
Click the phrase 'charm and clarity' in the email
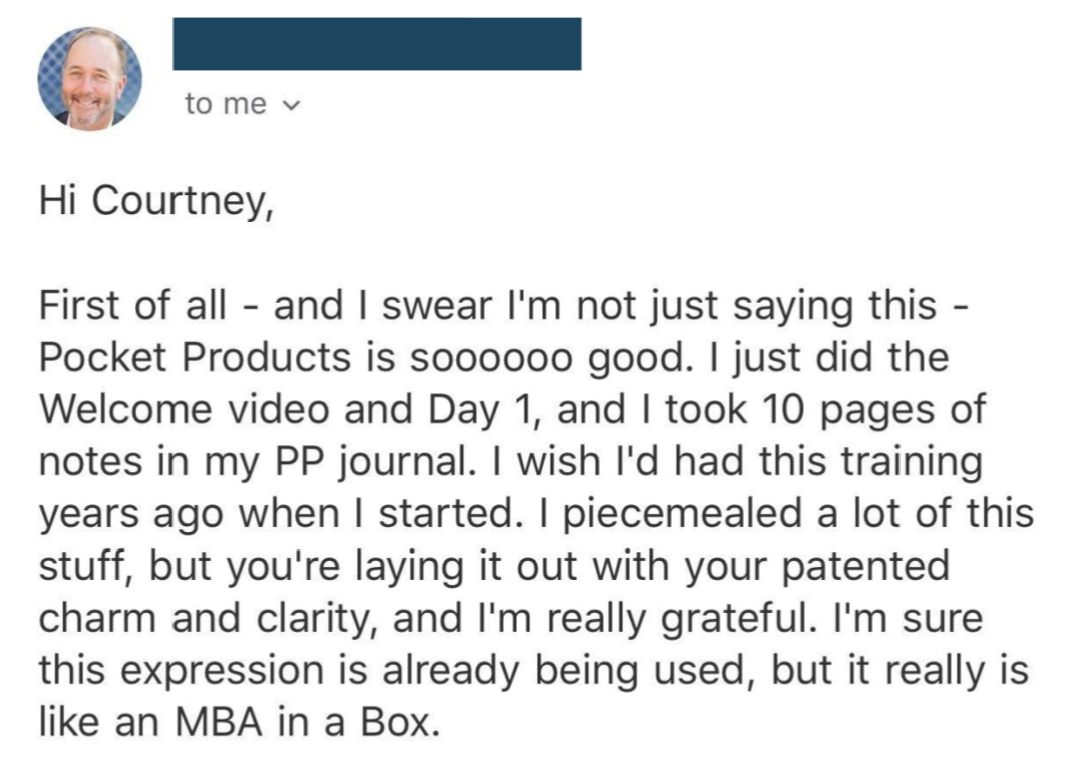click(202, 618)
